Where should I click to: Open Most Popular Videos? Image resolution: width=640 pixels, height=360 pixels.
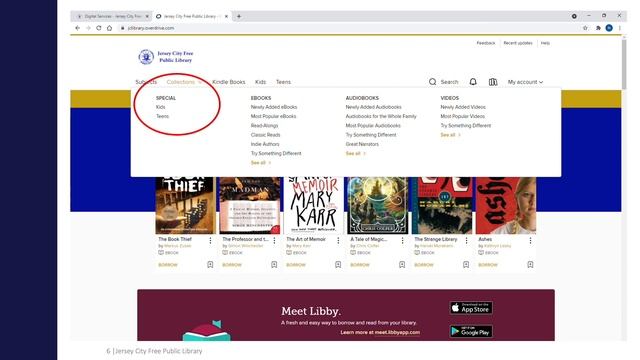(462, 116)
